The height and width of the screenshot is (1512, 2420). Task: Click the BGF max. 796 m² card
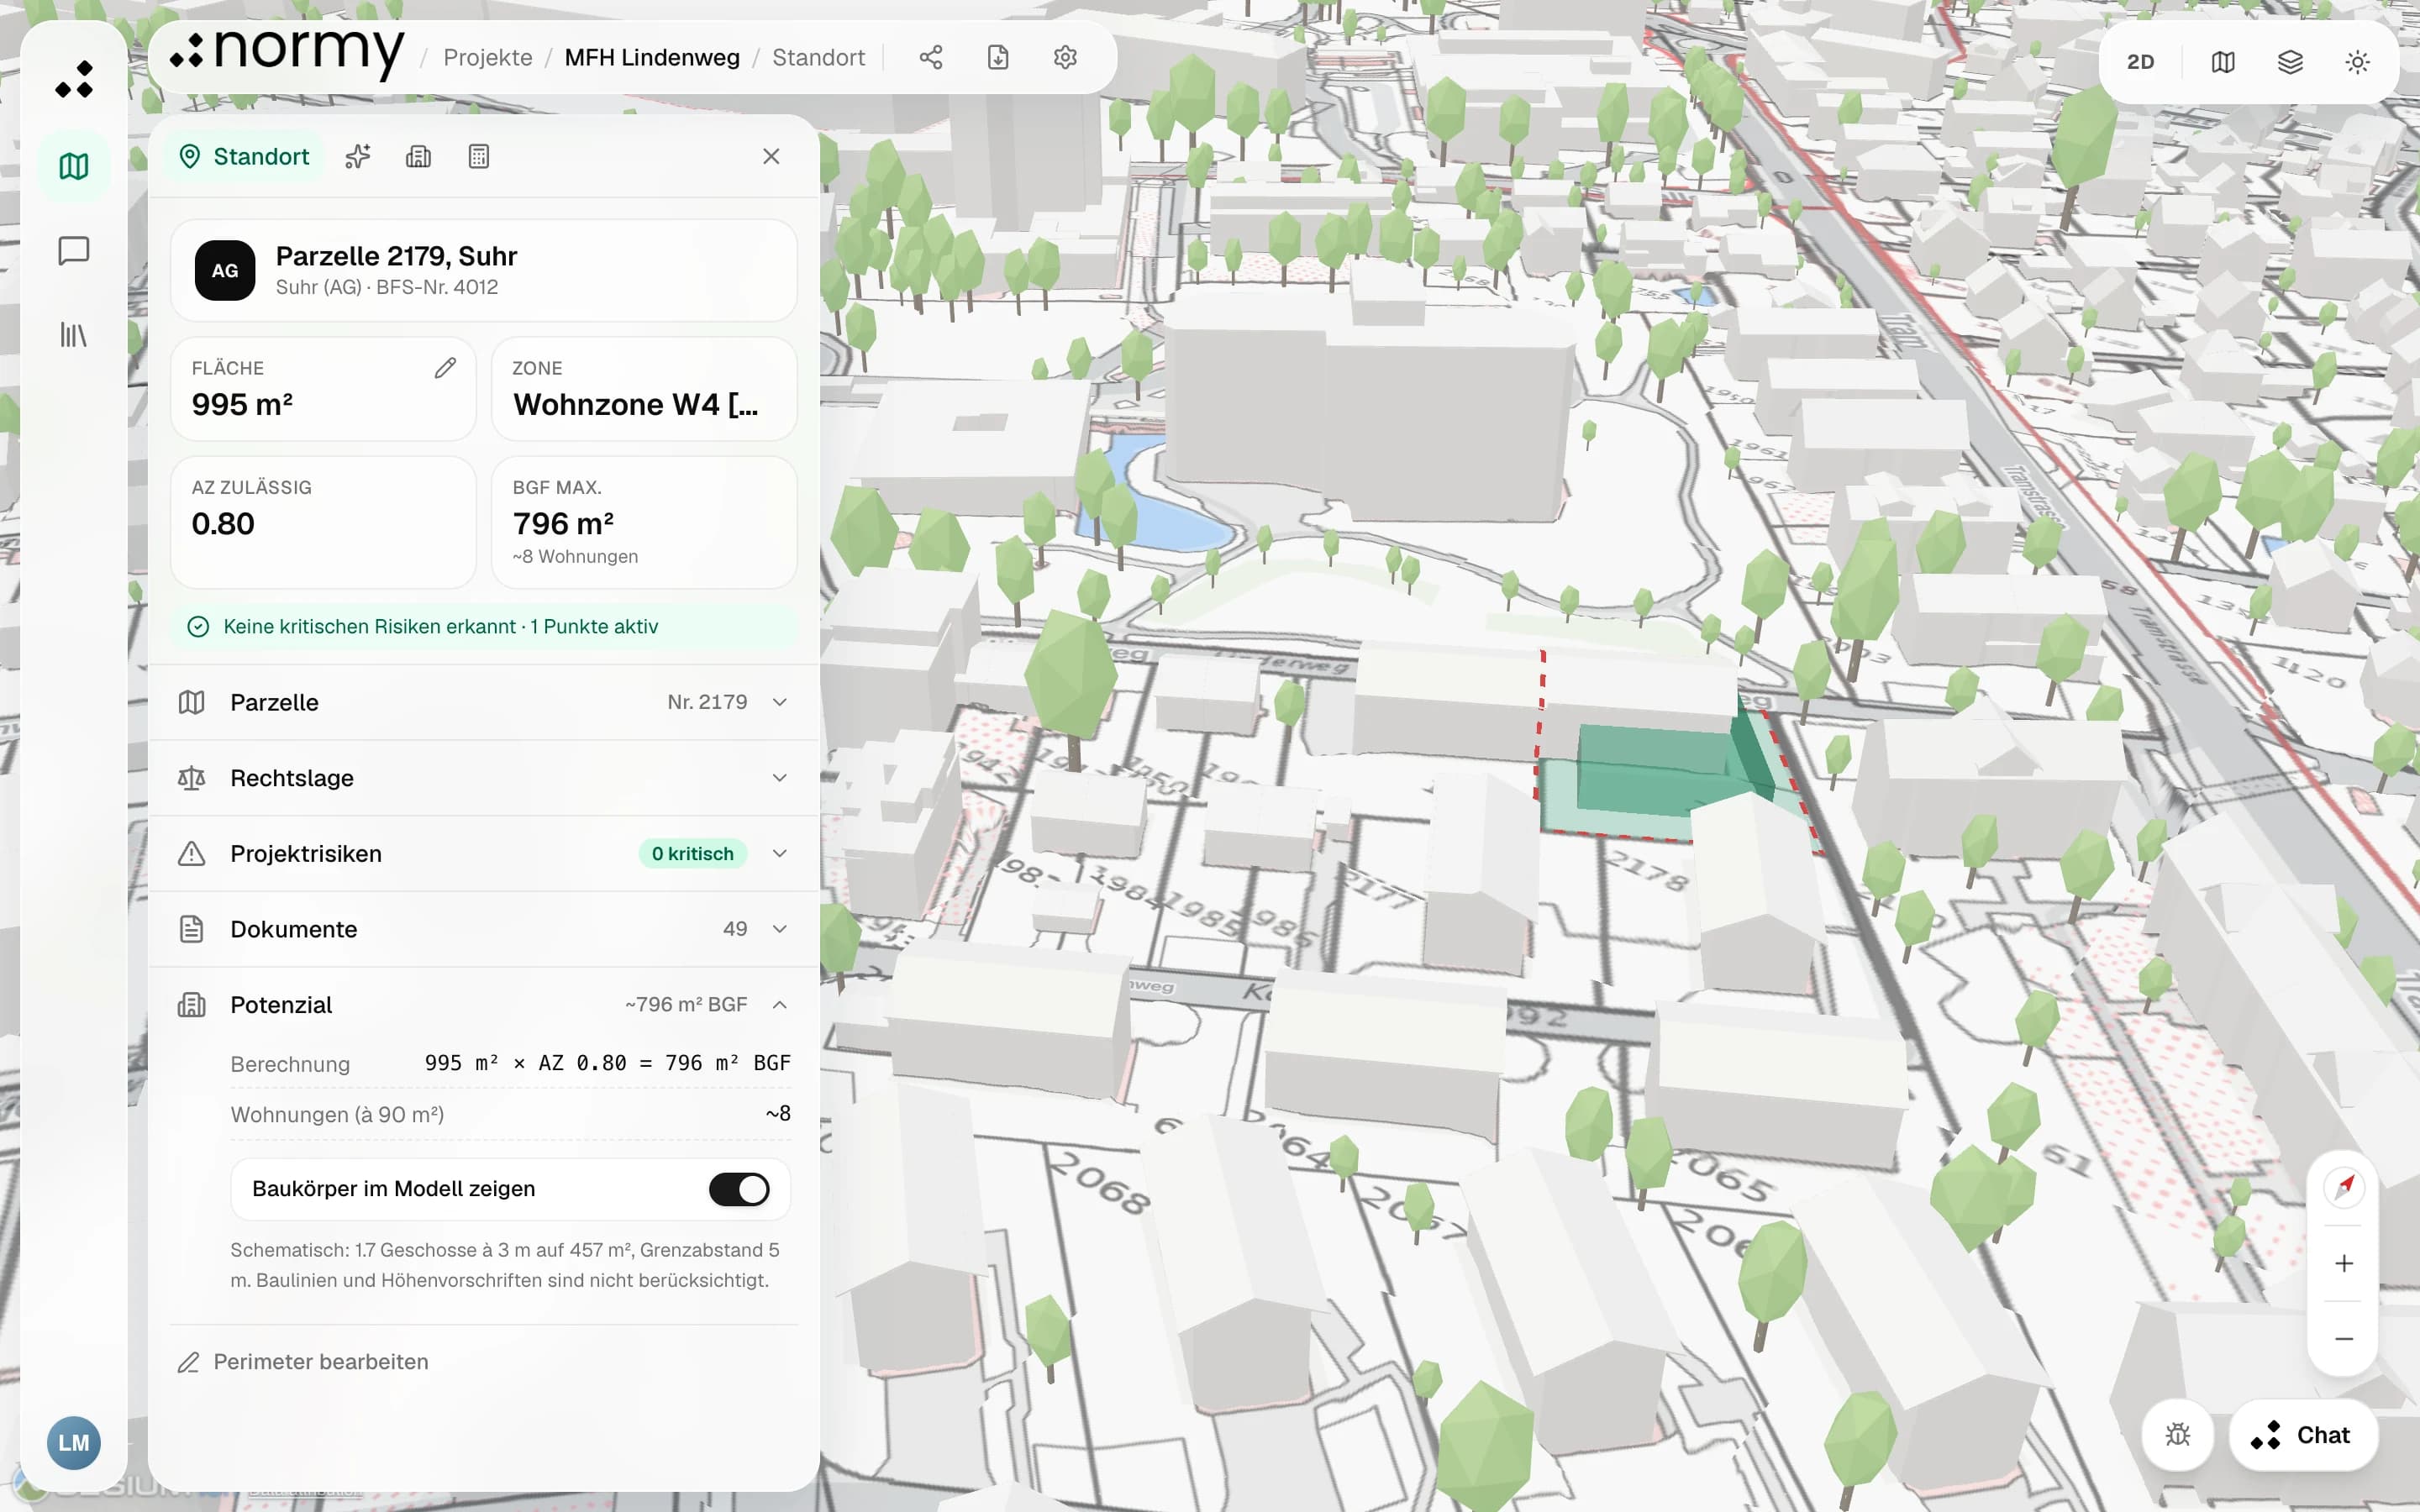[x=644, y=522]
